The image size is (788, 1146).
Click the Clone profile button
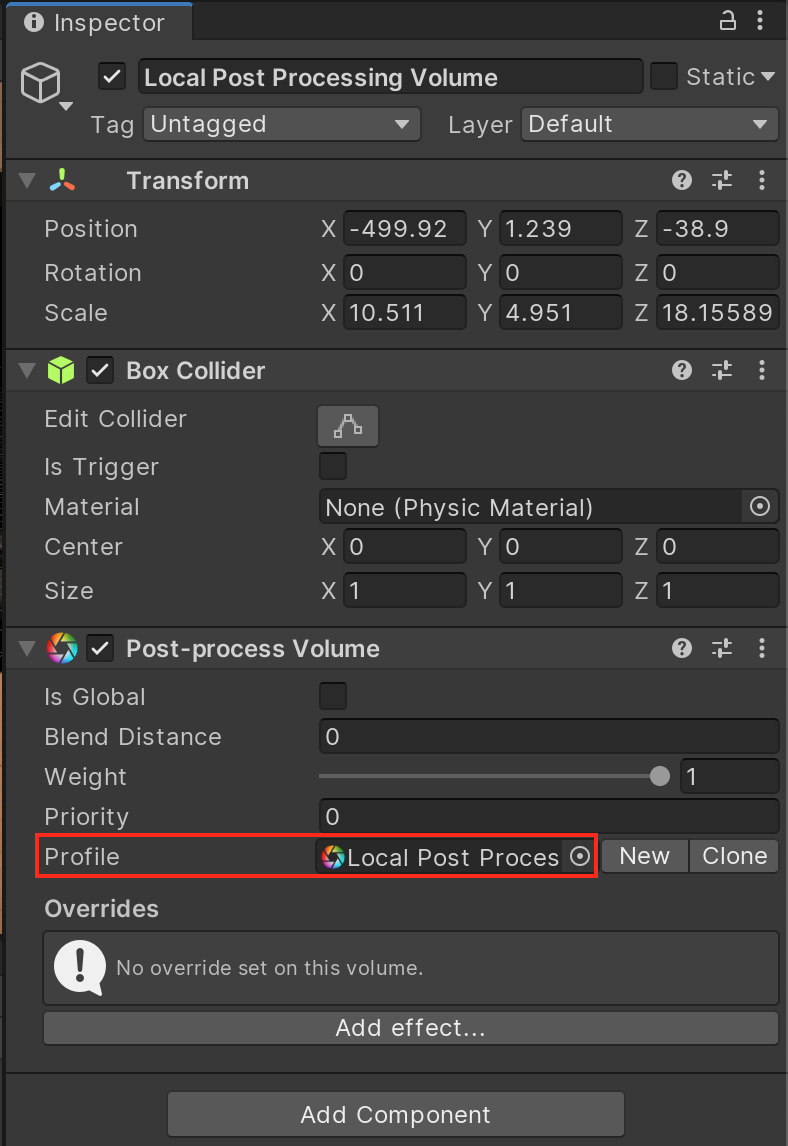[x=734, y=857]
